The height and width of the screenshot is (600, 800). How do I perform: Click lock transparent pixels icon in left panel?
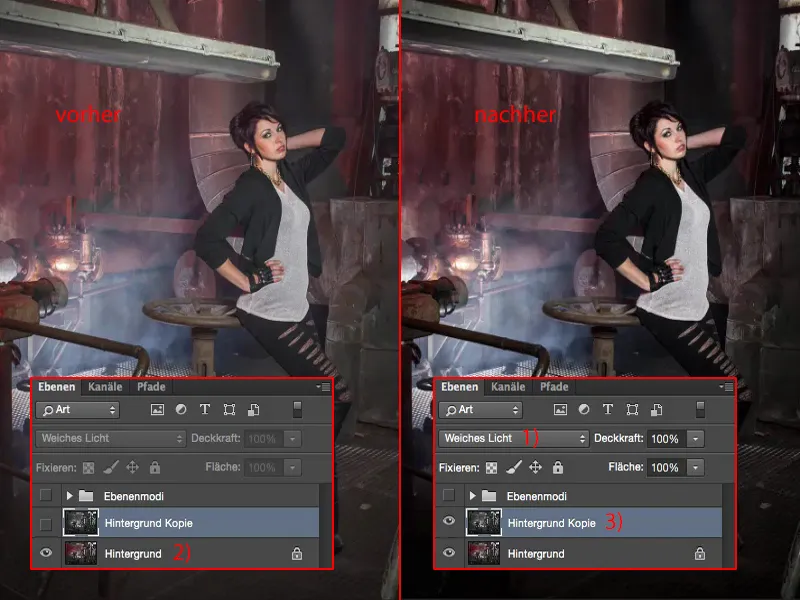pyautogui.click(x=88, y=468)
